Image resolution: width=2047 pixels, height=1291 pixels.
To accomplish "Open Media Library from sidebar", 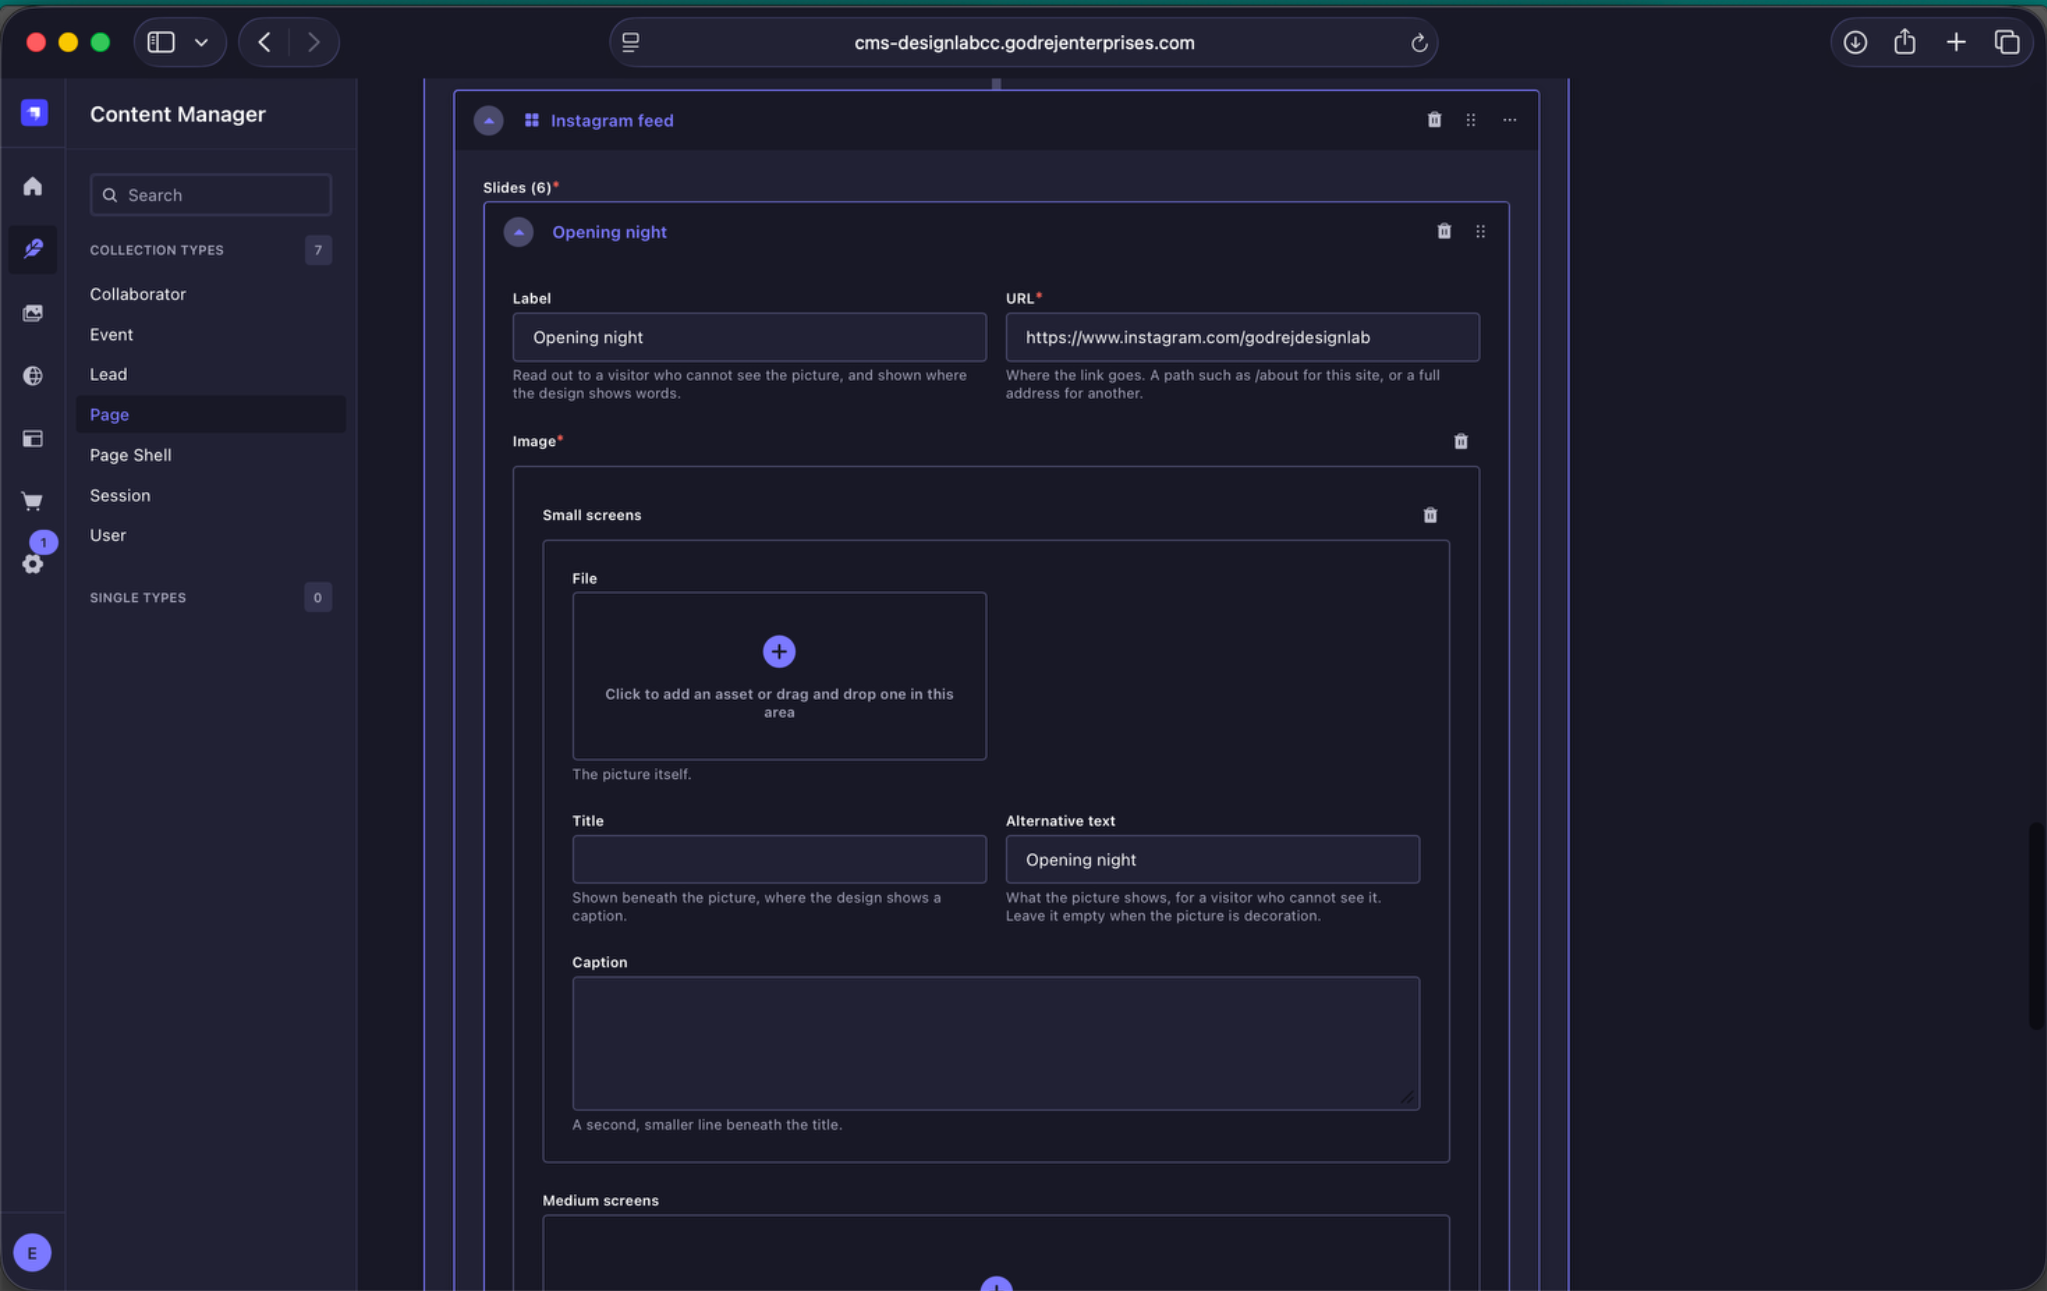I will tap(33, 313).
